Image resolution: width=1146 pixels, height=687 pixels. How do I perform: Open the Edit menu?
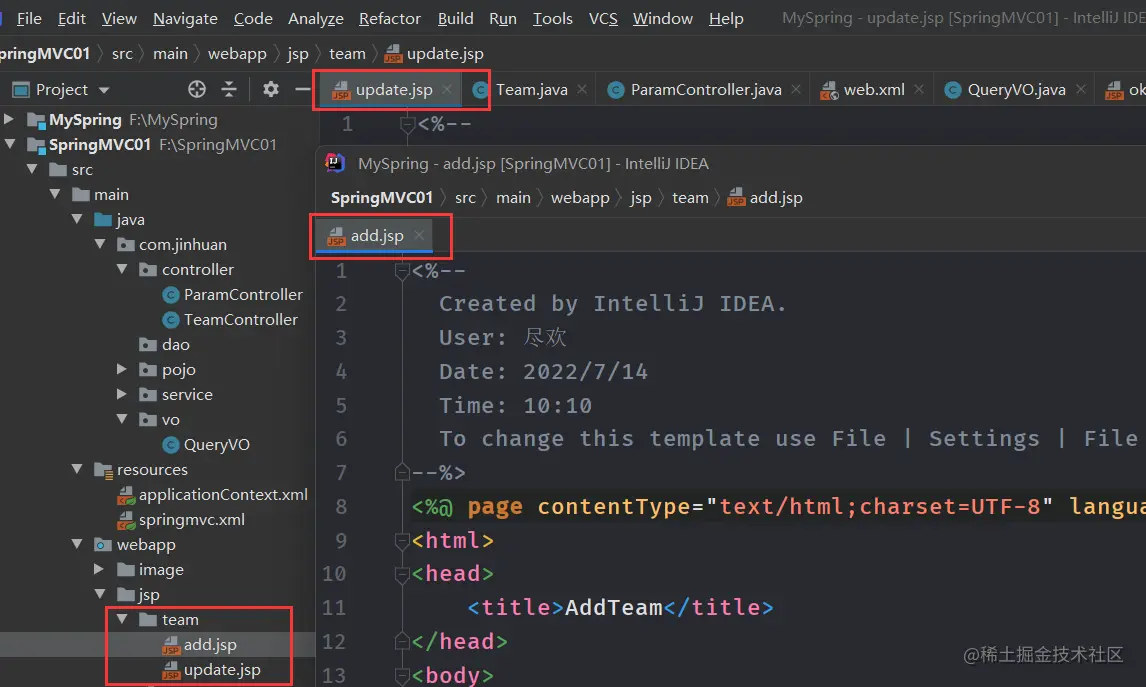72,18
